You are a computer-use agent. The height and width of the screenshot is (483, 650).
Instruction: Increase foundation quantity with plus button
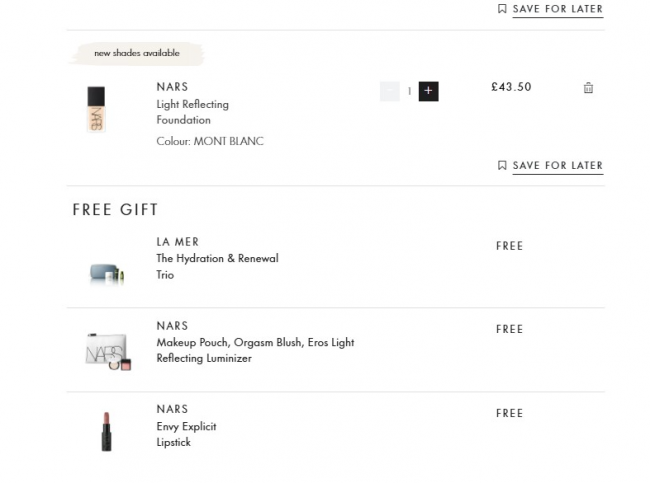pos(428,91)
